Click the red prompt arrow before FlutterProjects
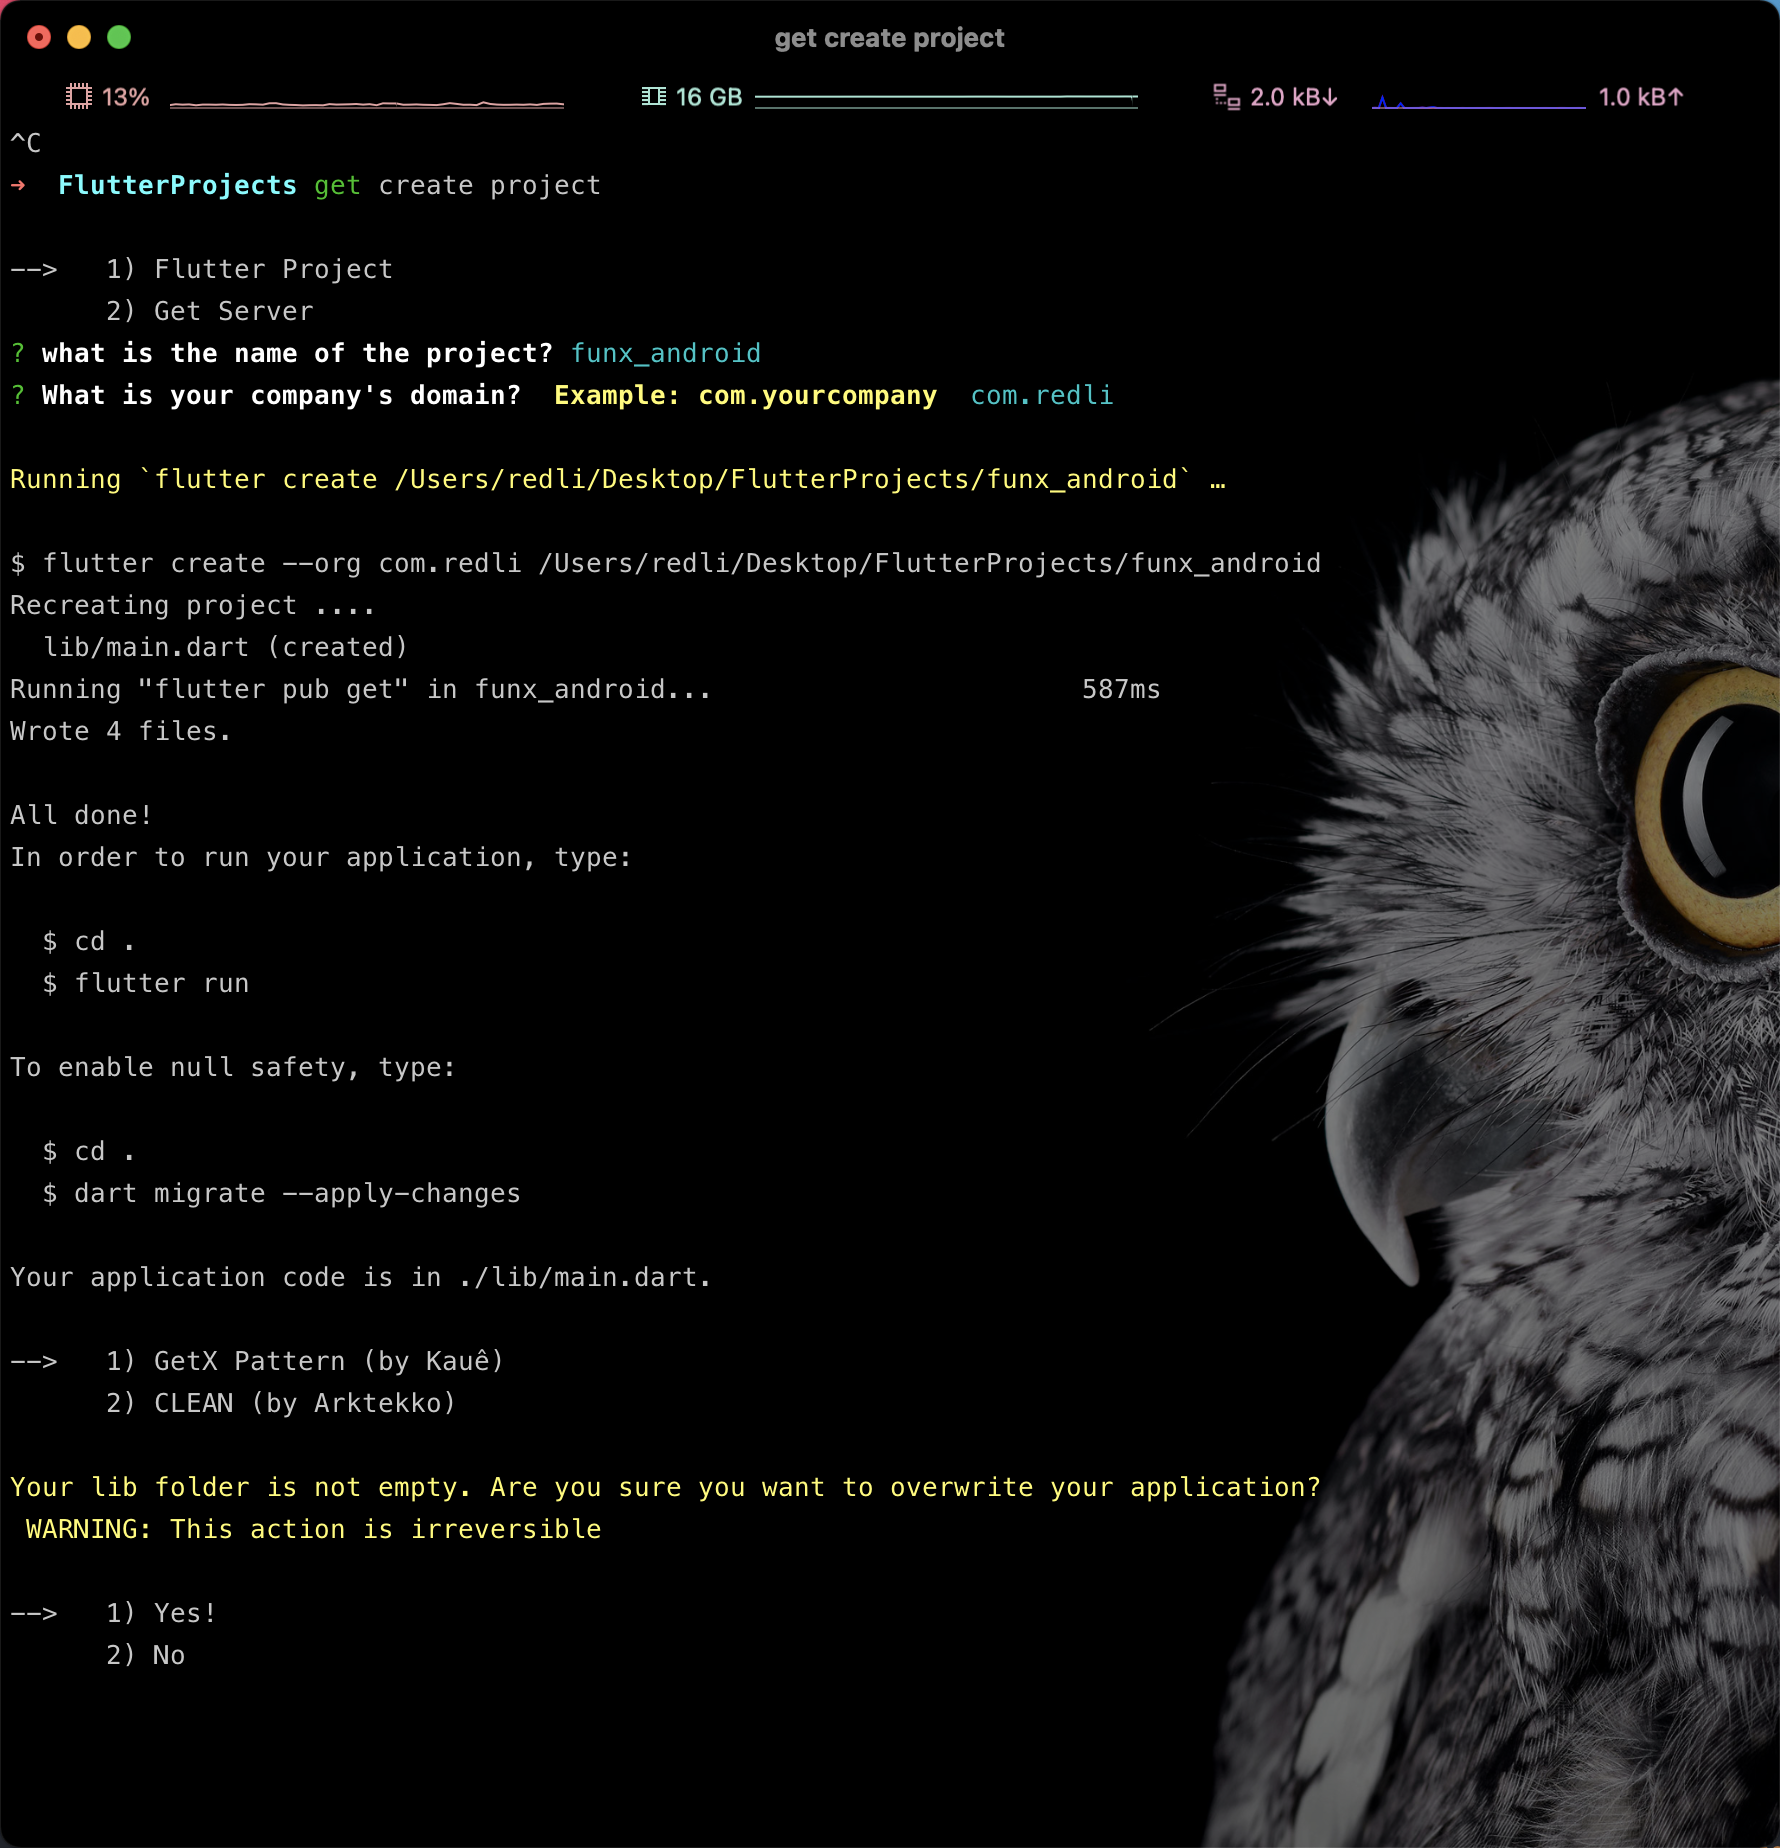 tap(18, 186)
